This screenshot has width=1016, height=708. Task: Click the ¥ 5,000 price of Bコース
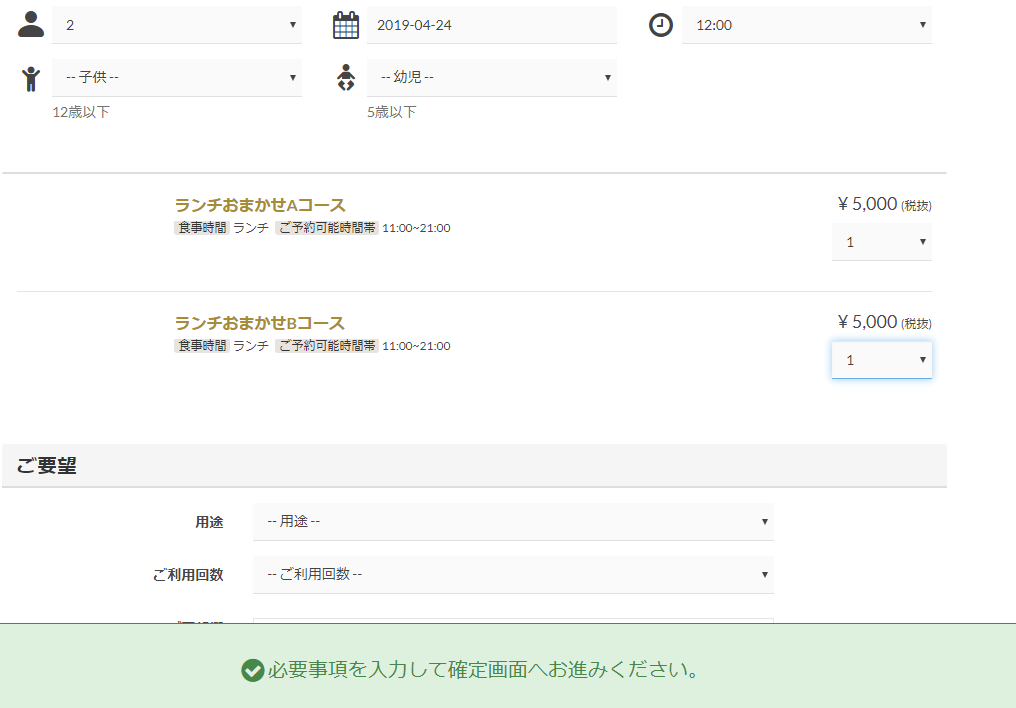tap(867, 322)
